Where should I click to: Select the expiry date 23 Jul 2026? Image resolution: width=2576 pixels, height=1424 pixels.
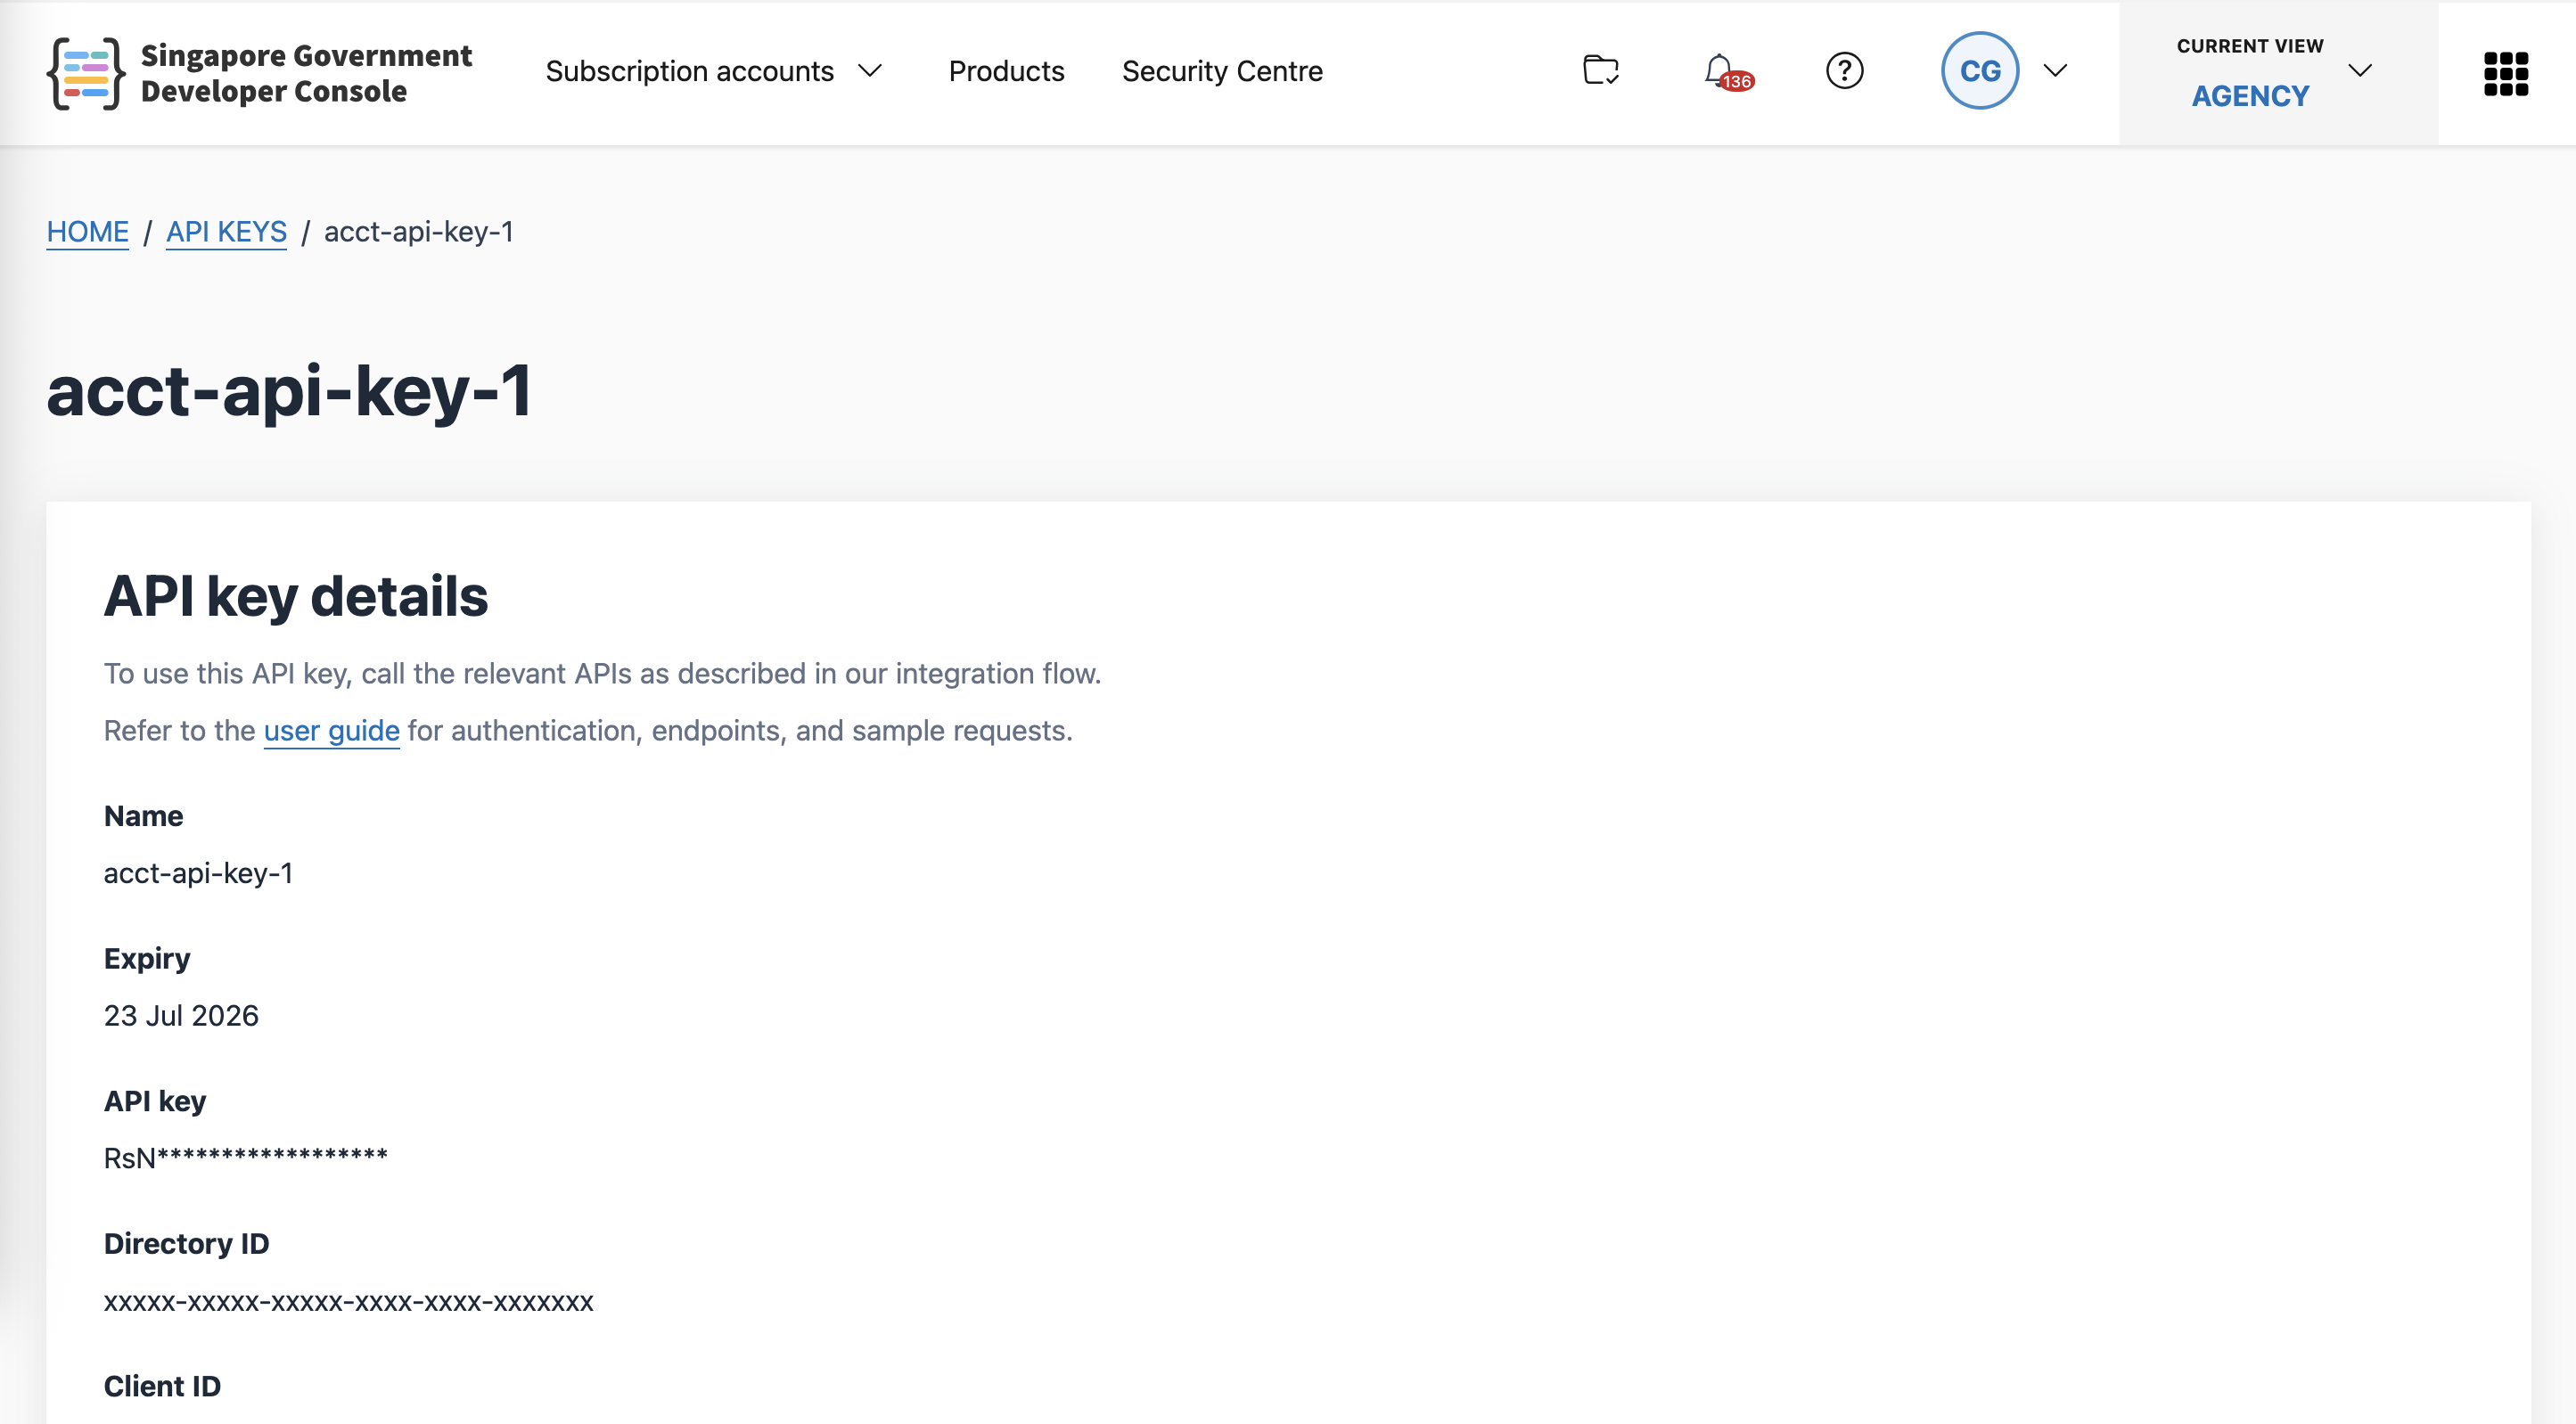181,1016
